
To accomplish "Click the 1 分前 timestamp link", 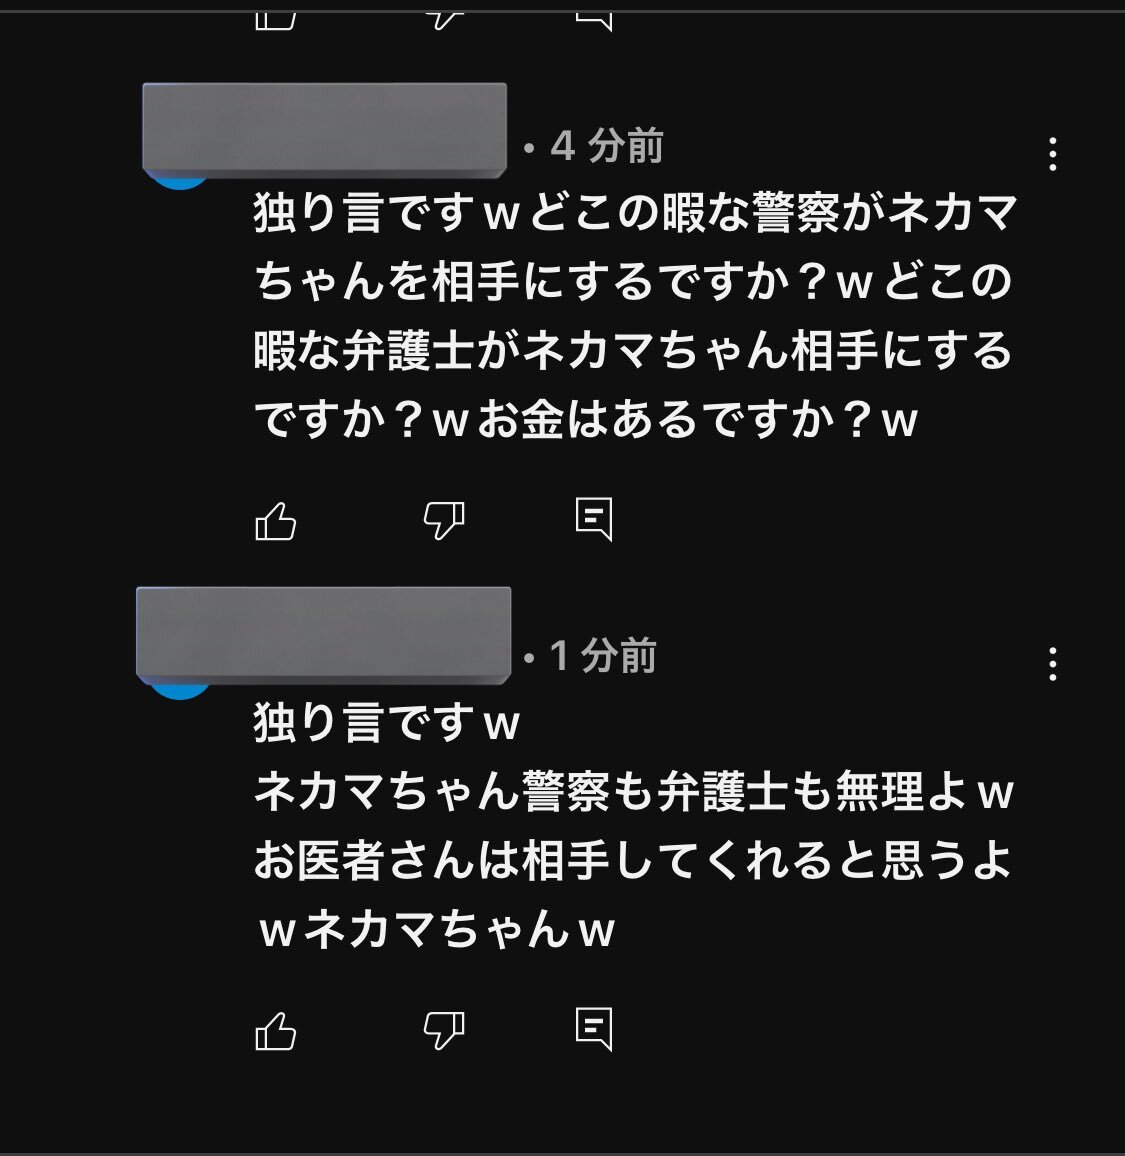I will pos(603,655).
